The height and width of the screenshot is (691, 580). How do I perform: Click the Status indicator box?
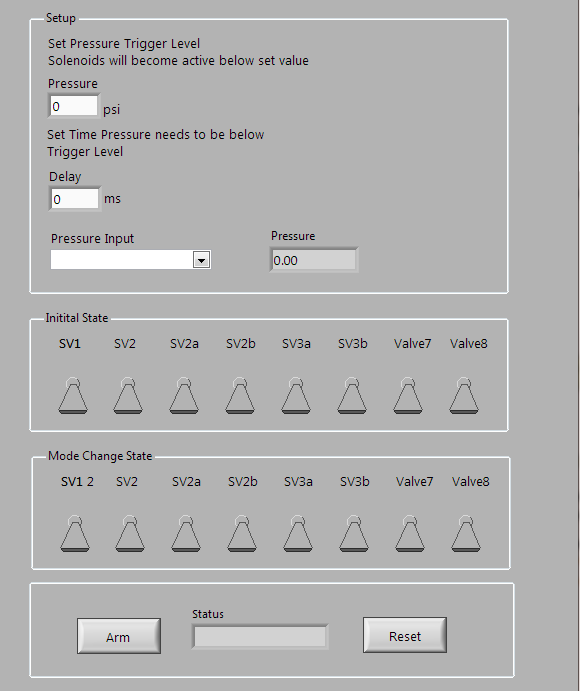[260, 636]
